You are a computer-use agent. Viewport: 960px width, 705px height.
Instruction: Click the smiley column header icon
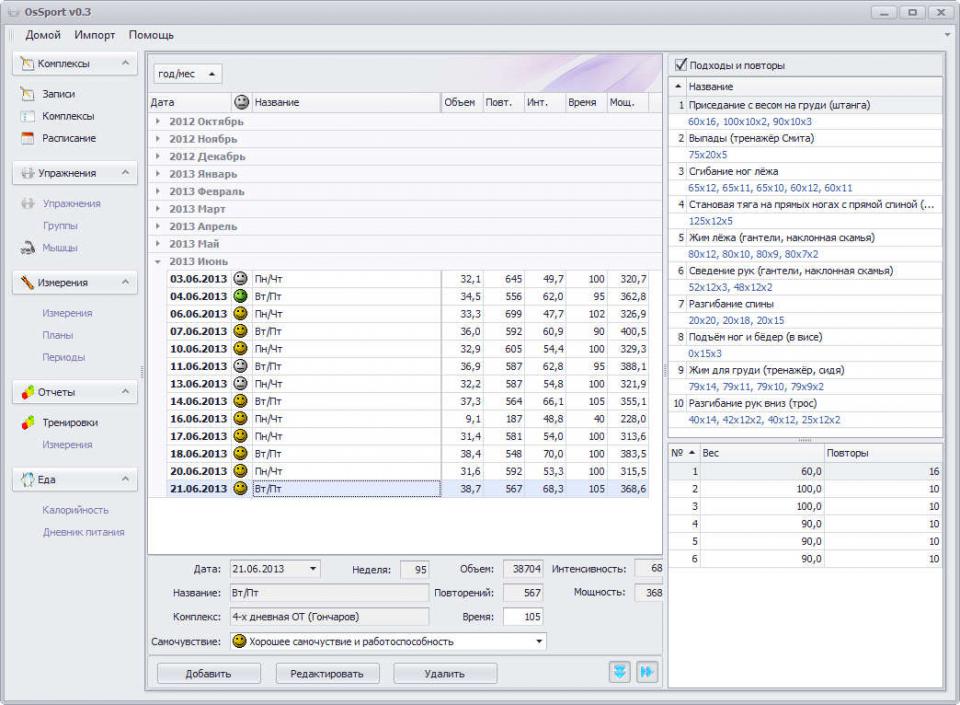pyautogui.click(x=240, y=102)
